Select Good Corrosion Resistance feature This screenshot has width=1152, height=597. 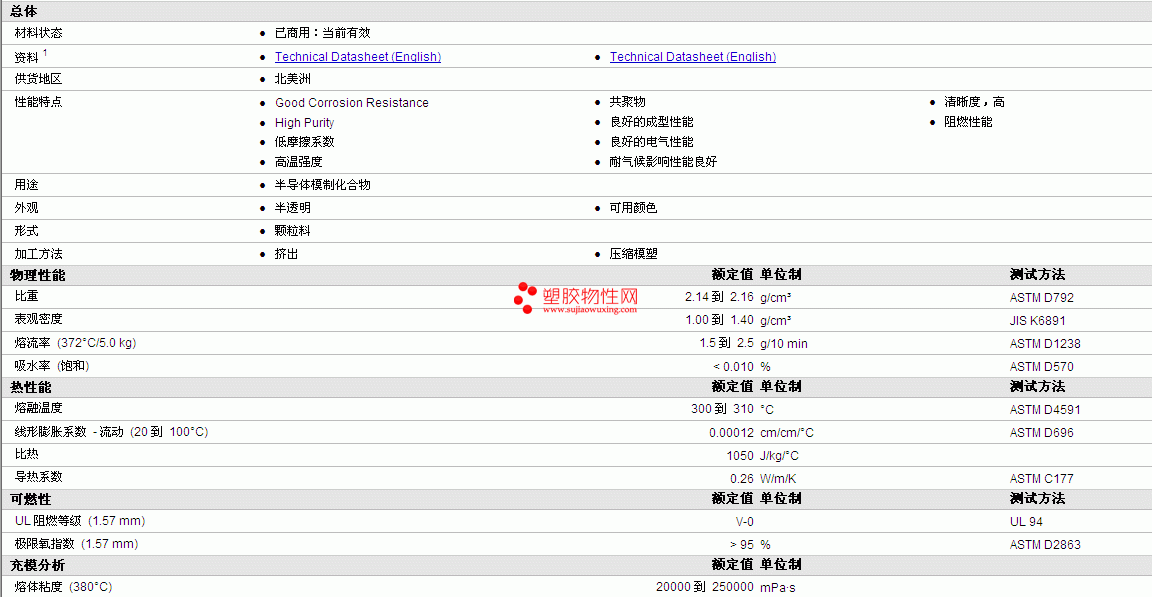352,103
